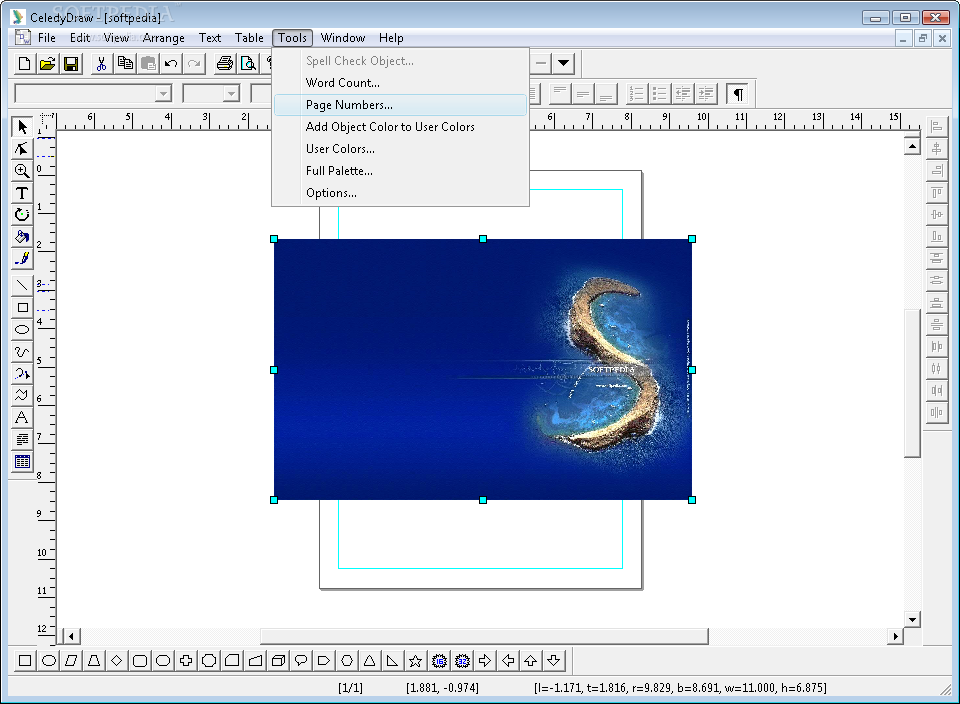Open Options from Tools menu
The image size is (960, 704).
click(x=400, y=193)
